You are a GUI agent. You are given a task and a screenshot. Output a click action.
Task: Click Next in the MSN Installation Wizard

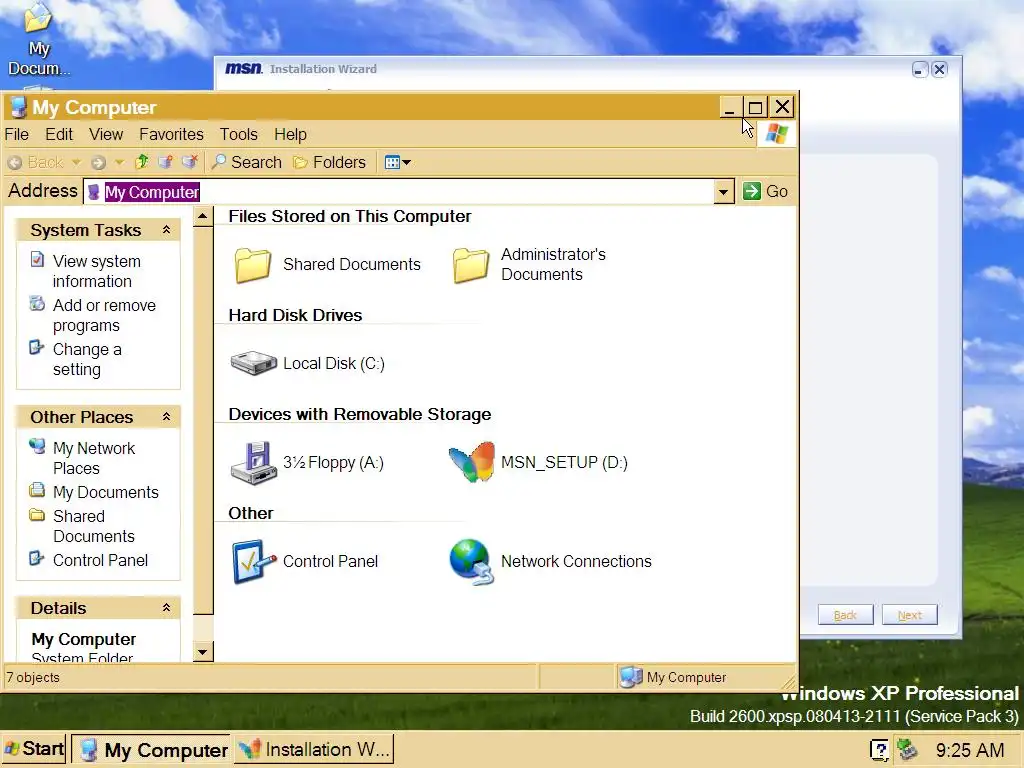(909, 615)
